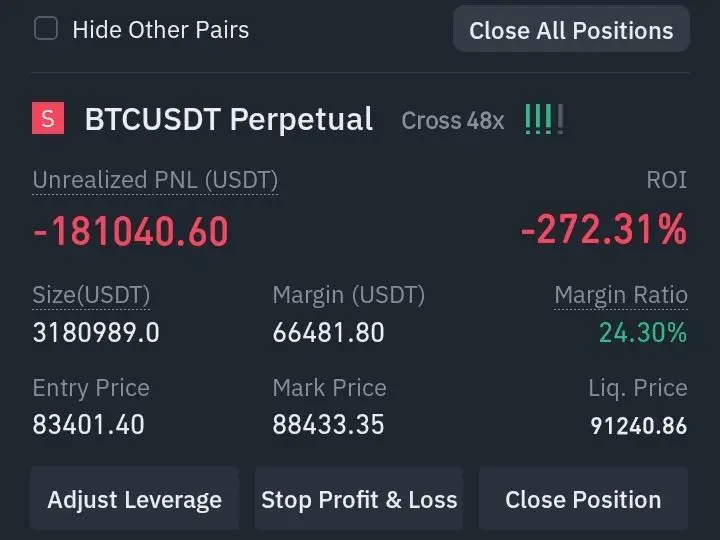Open Stop Profit & Loss settings
The image size is (720, 540).
pos(359,499)
